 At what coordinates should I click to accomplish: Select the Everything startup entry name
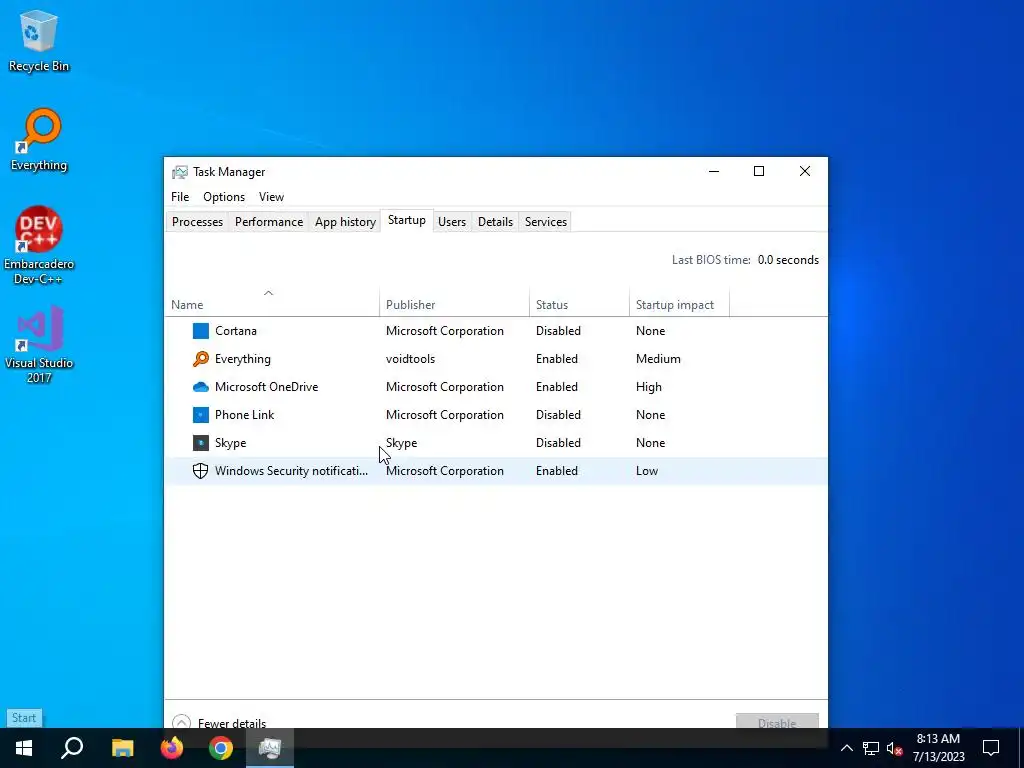point(242,359)
